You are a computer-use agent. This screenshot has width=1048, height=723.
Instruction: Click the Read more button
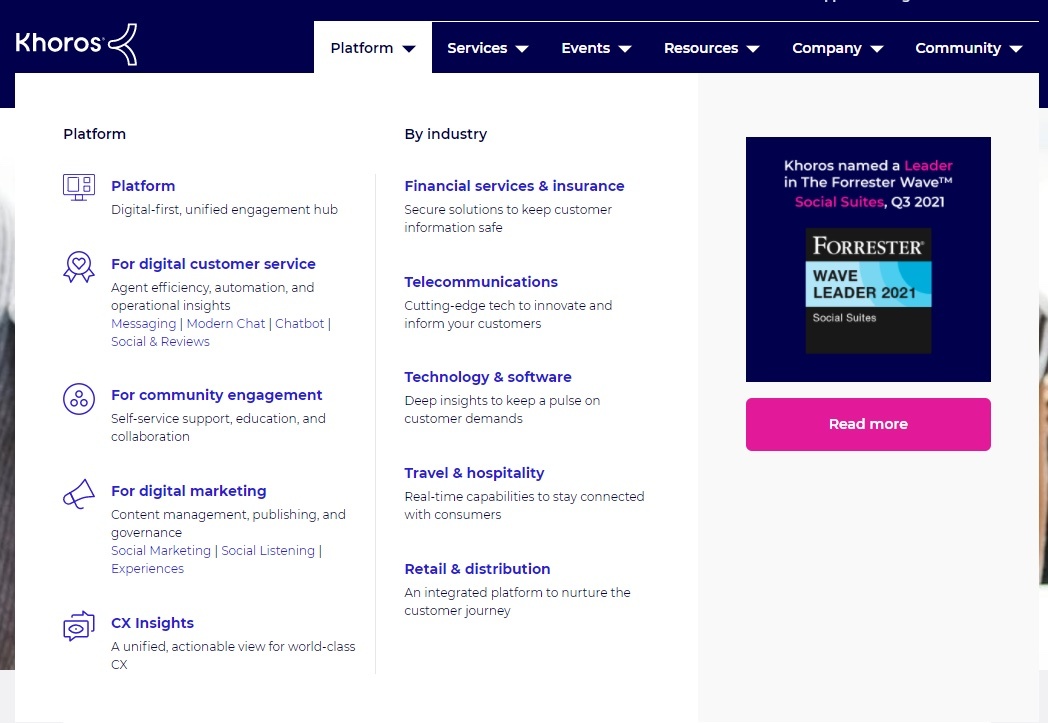click(868, 424)
